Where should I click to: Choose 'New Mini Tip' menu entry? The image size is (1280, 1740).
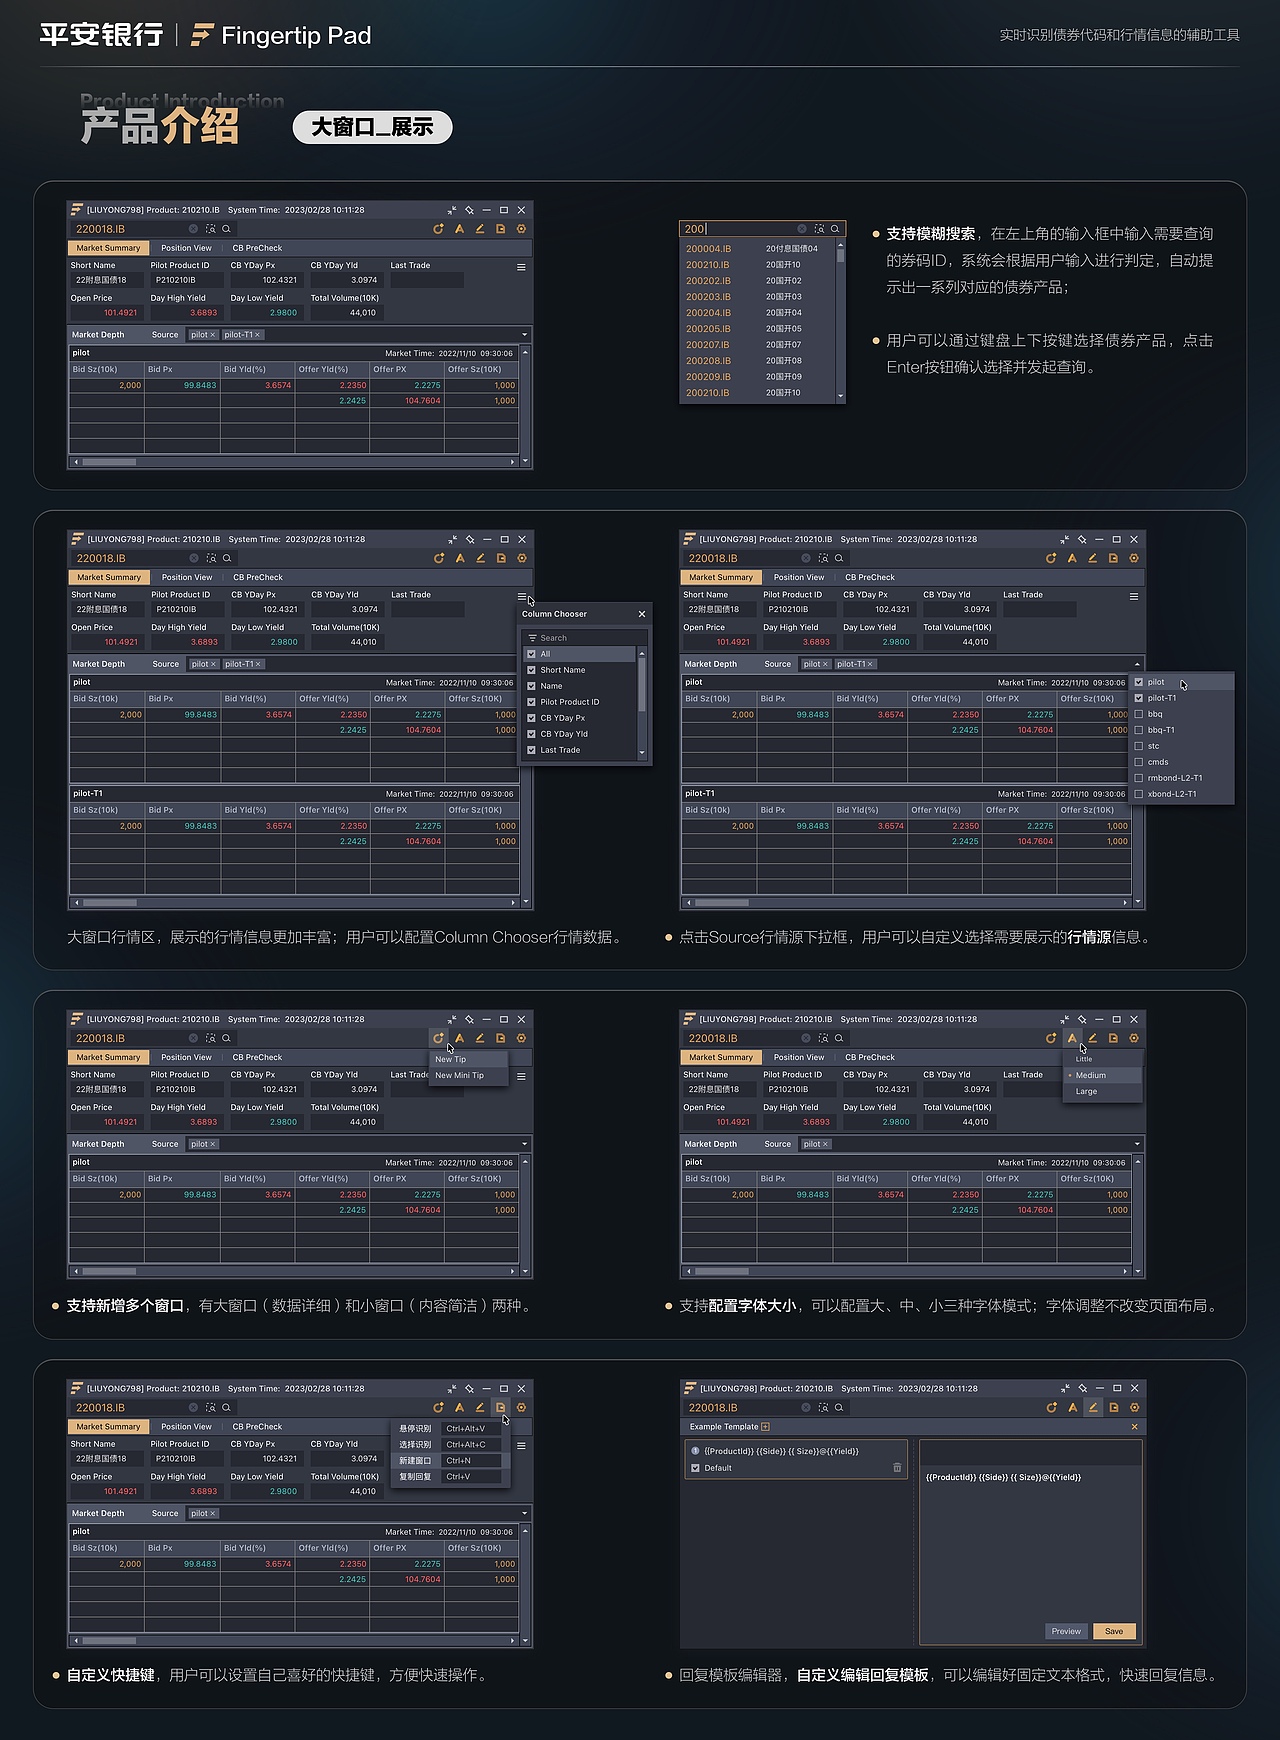pyautogui.click(x=469, y=1075)
